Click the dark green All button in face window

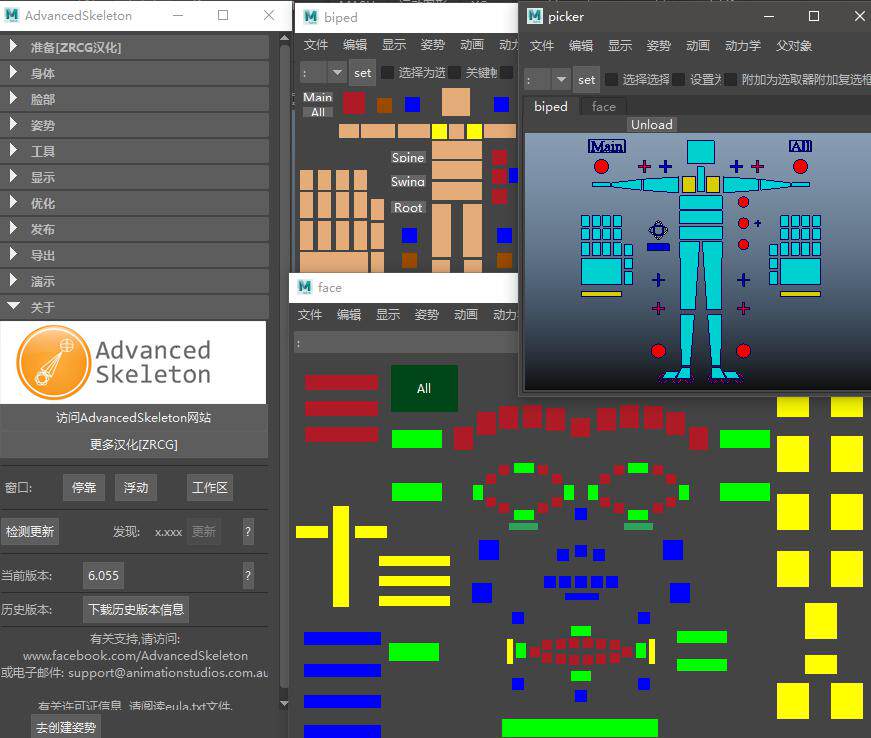click(x=424, y=388)
